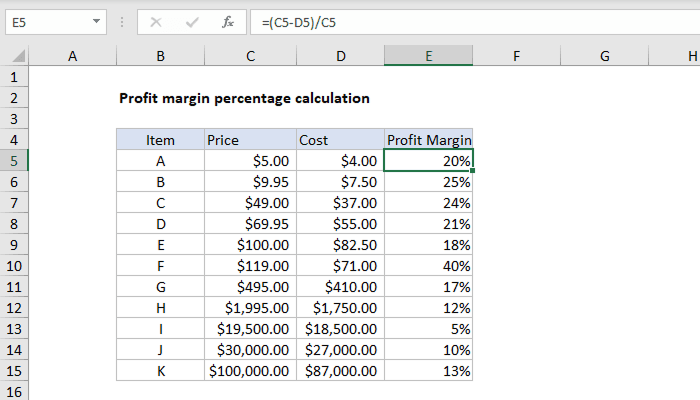Select the Item header cell
Screen dimensions: 700x400
tap(160, 140)
